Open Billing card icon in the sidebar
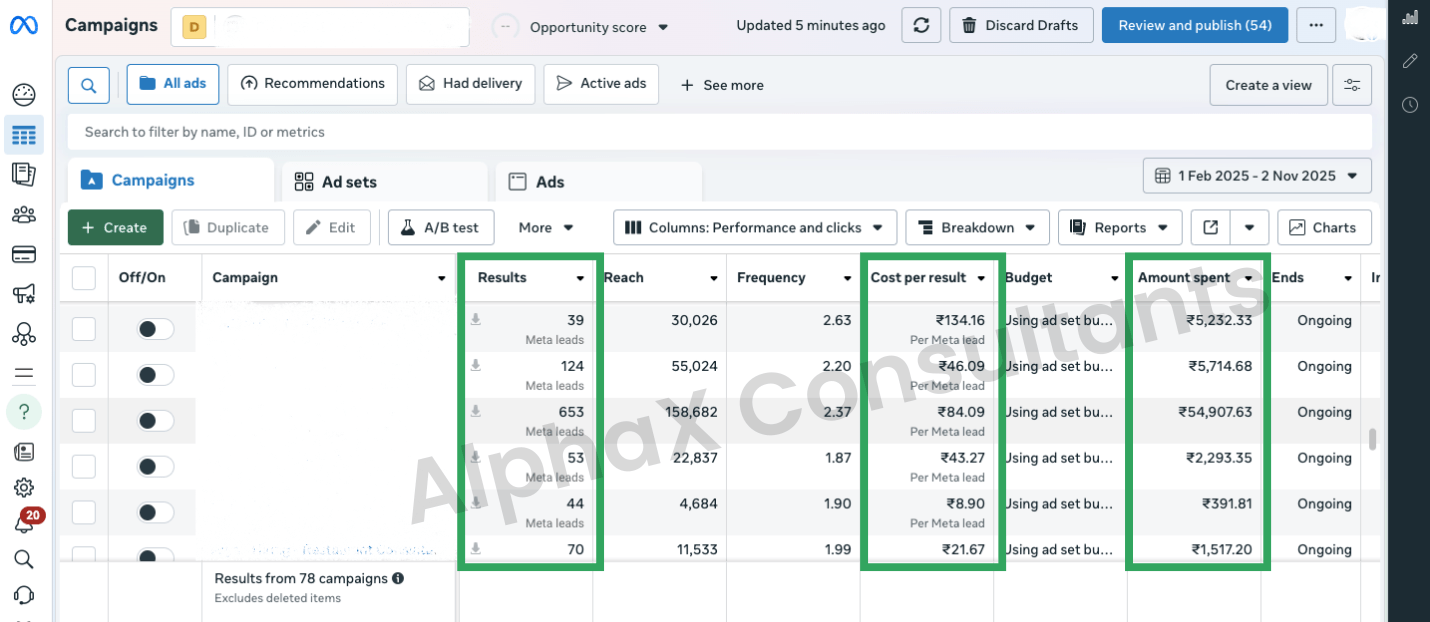The image size is (1430, 622). (24, 254)
